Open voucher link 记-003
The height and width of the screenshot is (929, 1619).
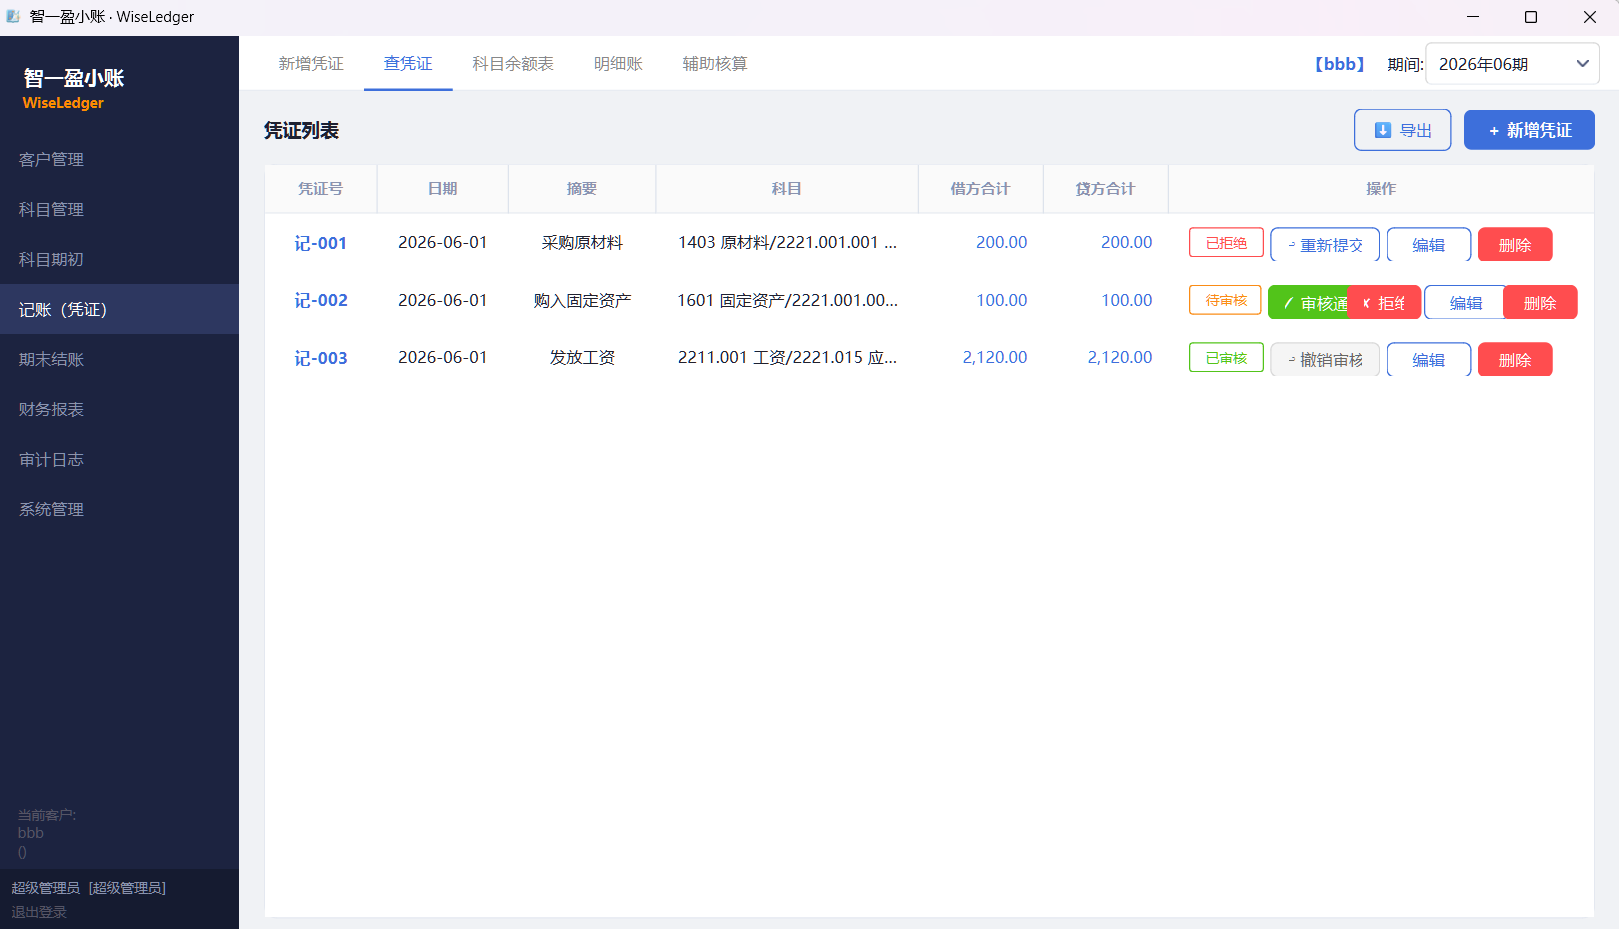pos(321,358)
